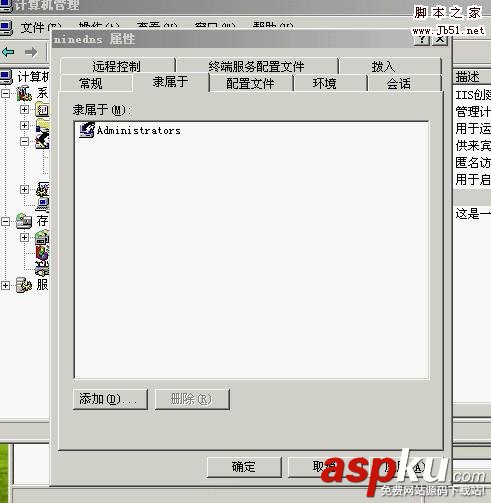Screen dimensions: 491x503
Task: Expand the event viewer tree node
Action: coord(24,109)
